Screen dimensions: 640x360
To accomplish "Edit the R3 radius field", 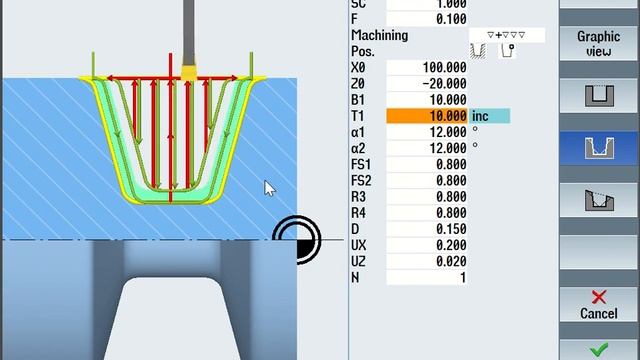I will (x=427, y=197).
